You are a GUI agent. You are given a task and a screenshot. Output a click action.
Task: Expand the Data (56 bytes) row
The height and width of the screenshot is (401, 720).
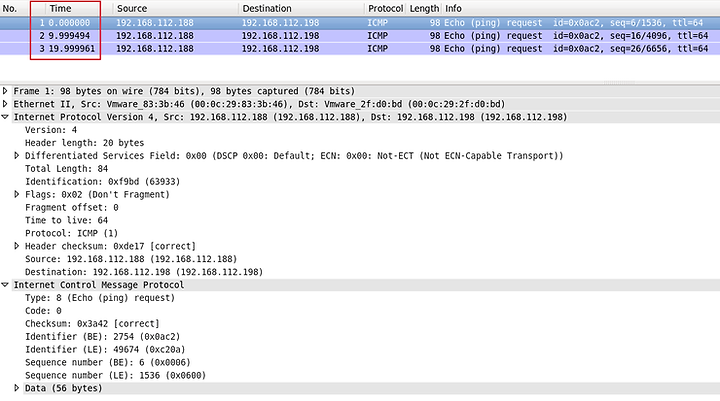tap(17, 388)
